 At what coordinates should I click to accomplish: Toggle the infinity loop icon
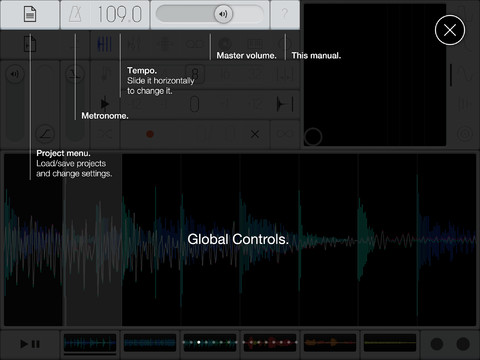285,134
